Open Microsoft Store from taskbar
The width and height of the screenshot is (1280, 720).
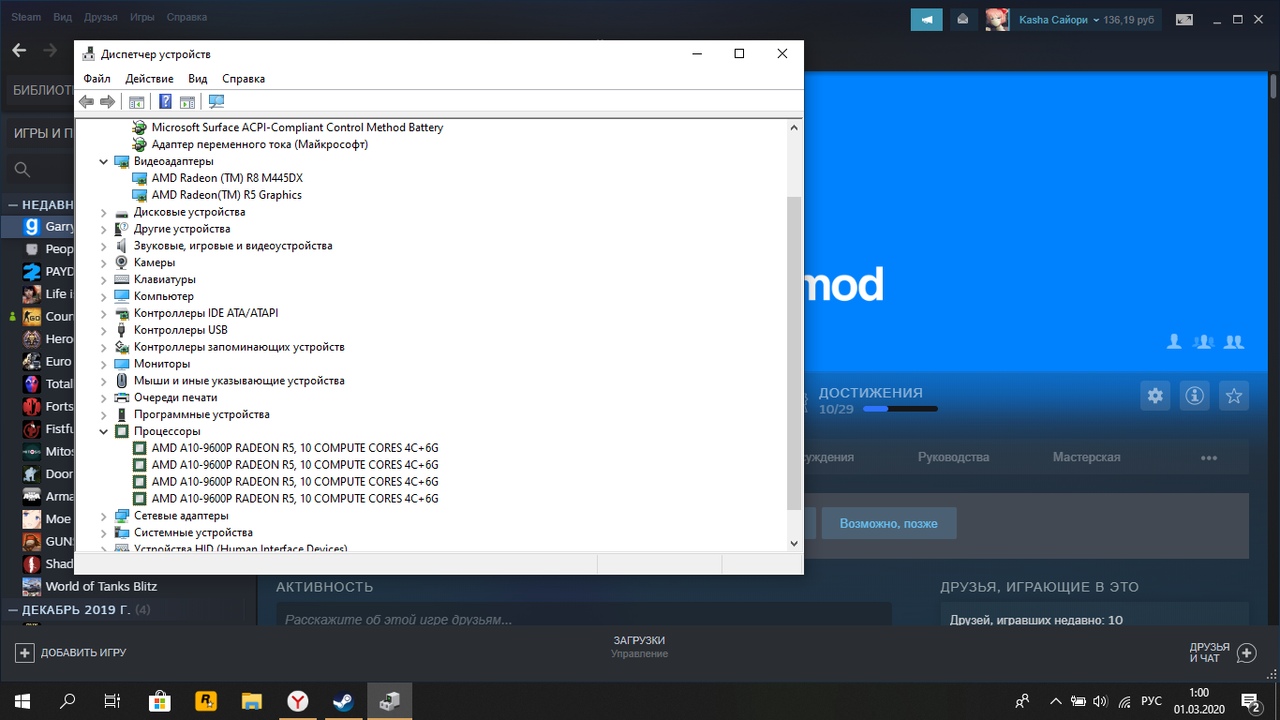click(x=159, y=702)
